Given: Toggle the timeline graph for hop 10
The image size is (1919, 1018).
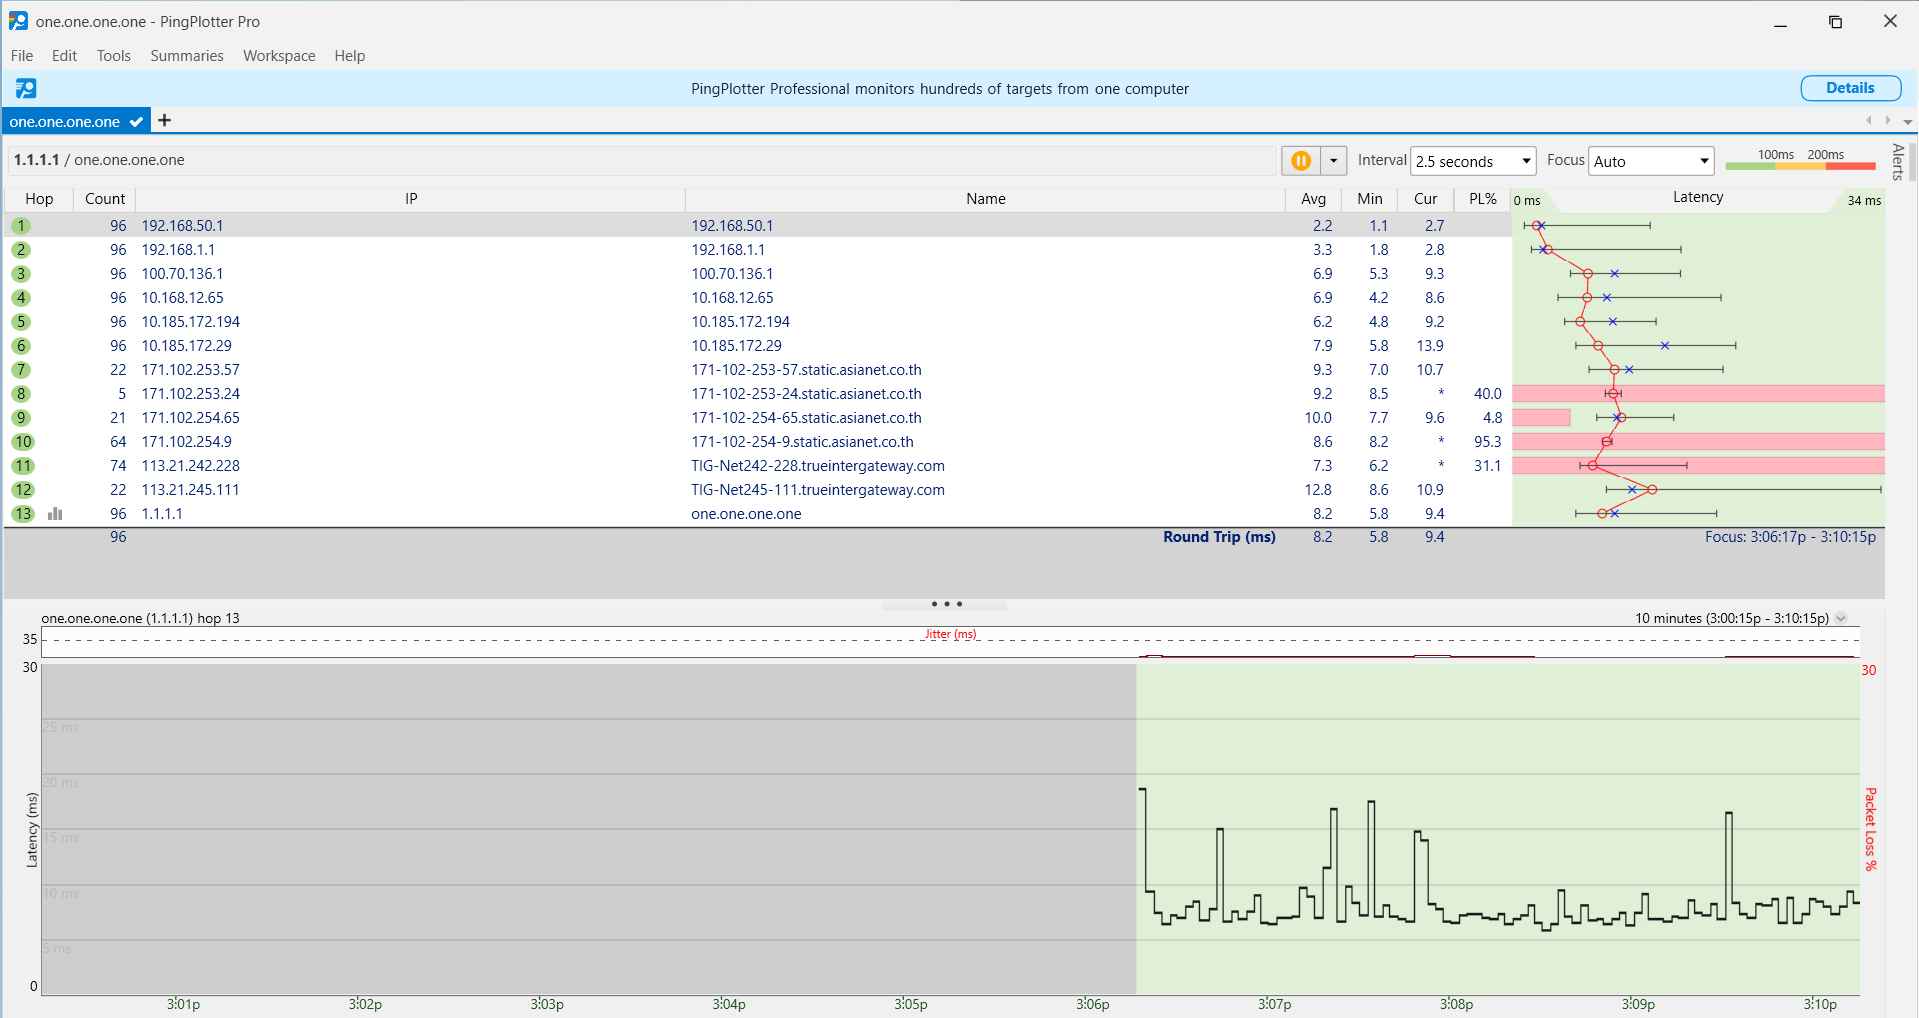Looking at the screenshot, I should click(23, 442).
